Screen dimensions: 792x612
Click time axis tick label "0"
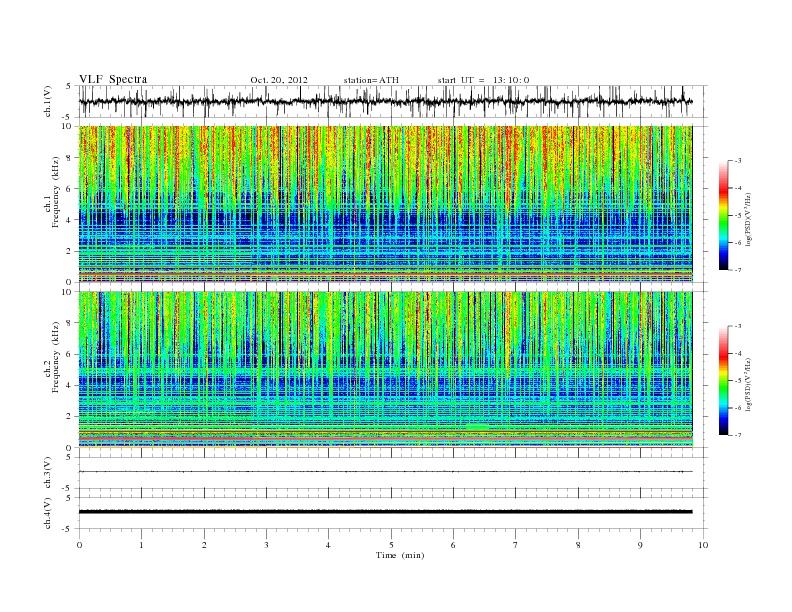tap(79, 545)
